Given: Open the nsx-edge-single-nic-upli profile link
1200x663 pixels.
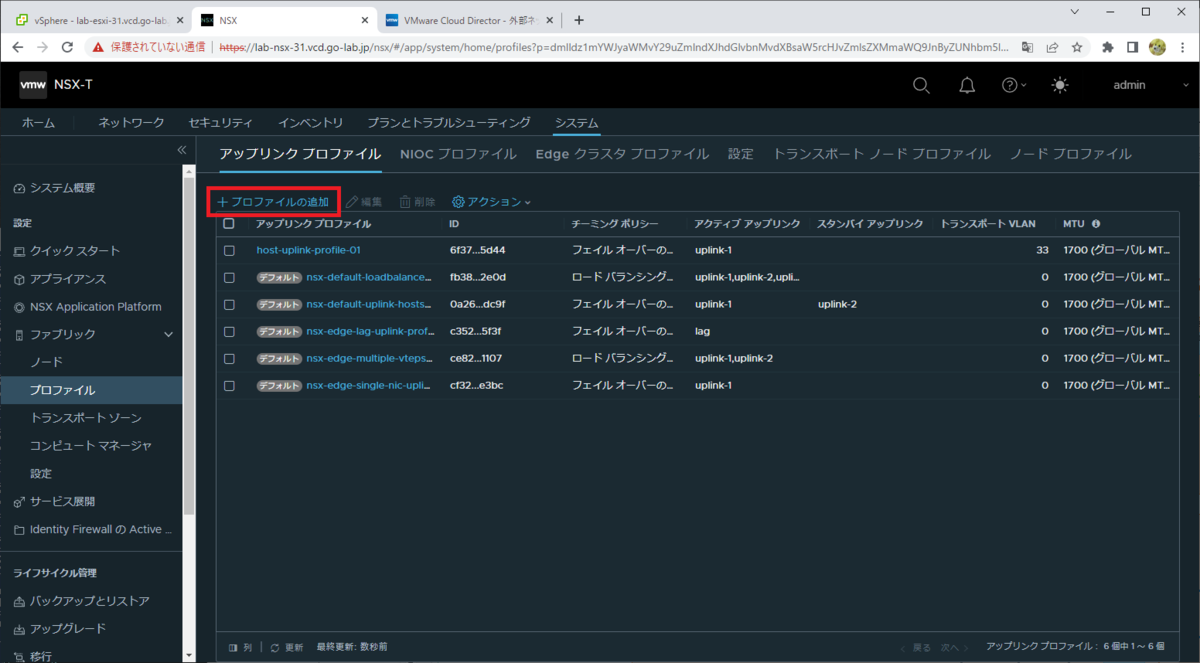Looking at the screenshot, I should [369, 385].
